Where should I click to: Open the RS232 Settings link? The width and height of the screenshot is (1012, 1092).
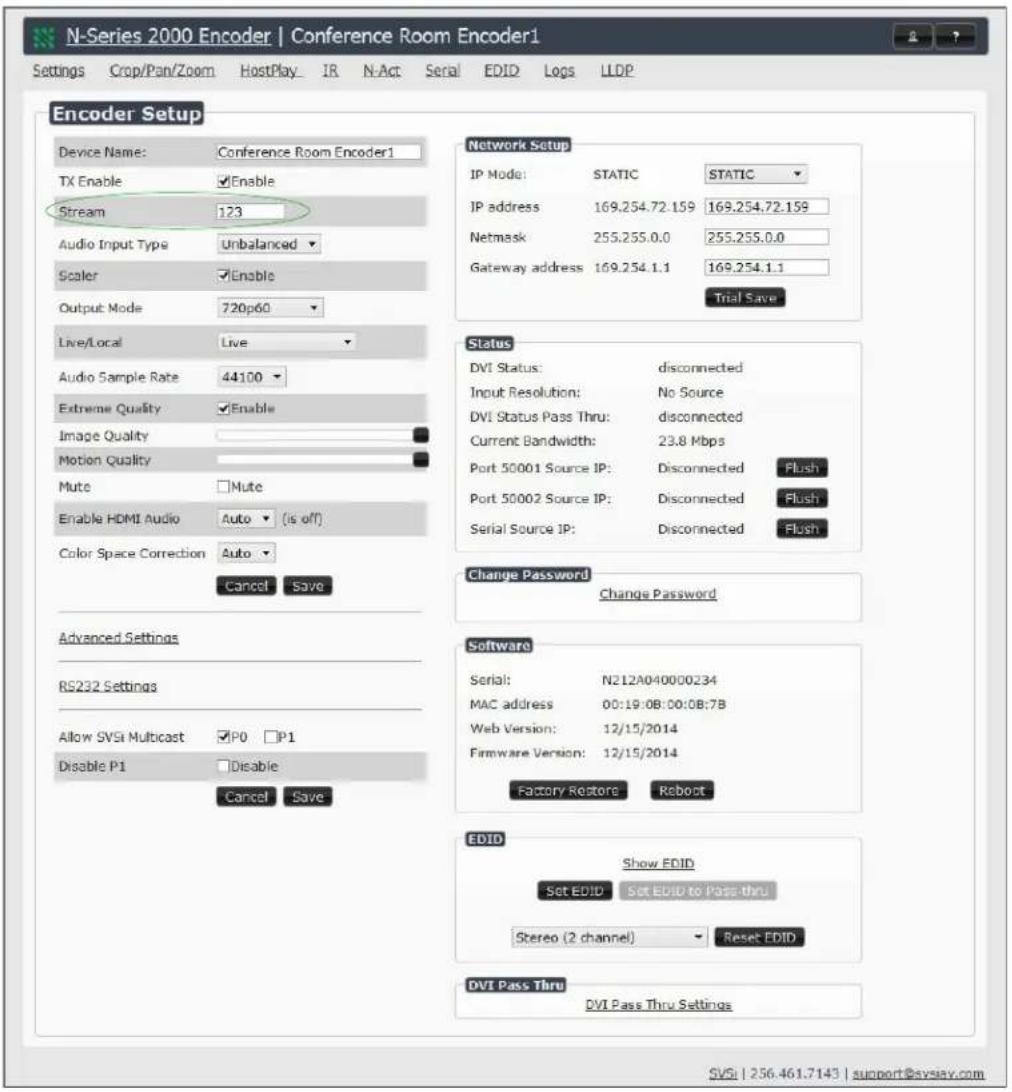108,687
